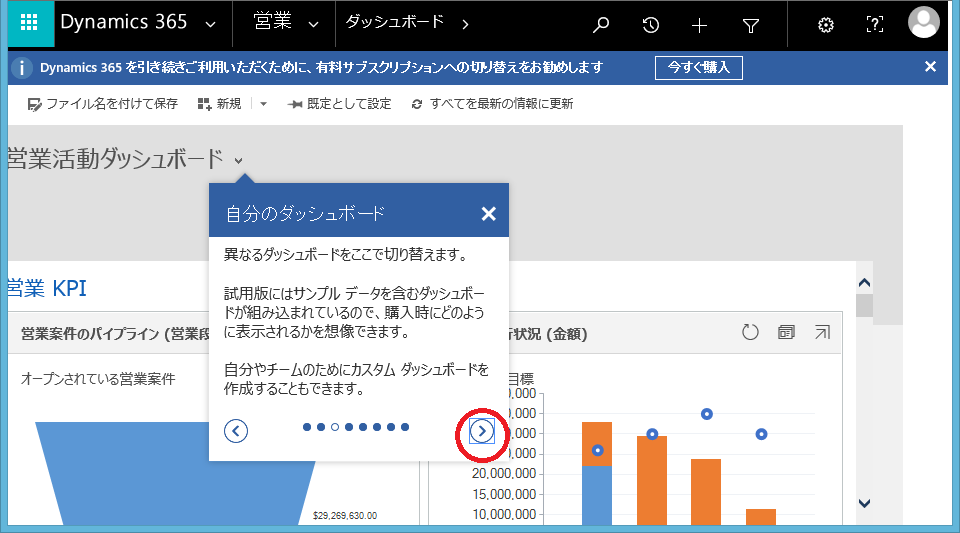Click the $29,269,630.00 funnel value
Viewport: 960px width, 533px height.
click(345, 515)
